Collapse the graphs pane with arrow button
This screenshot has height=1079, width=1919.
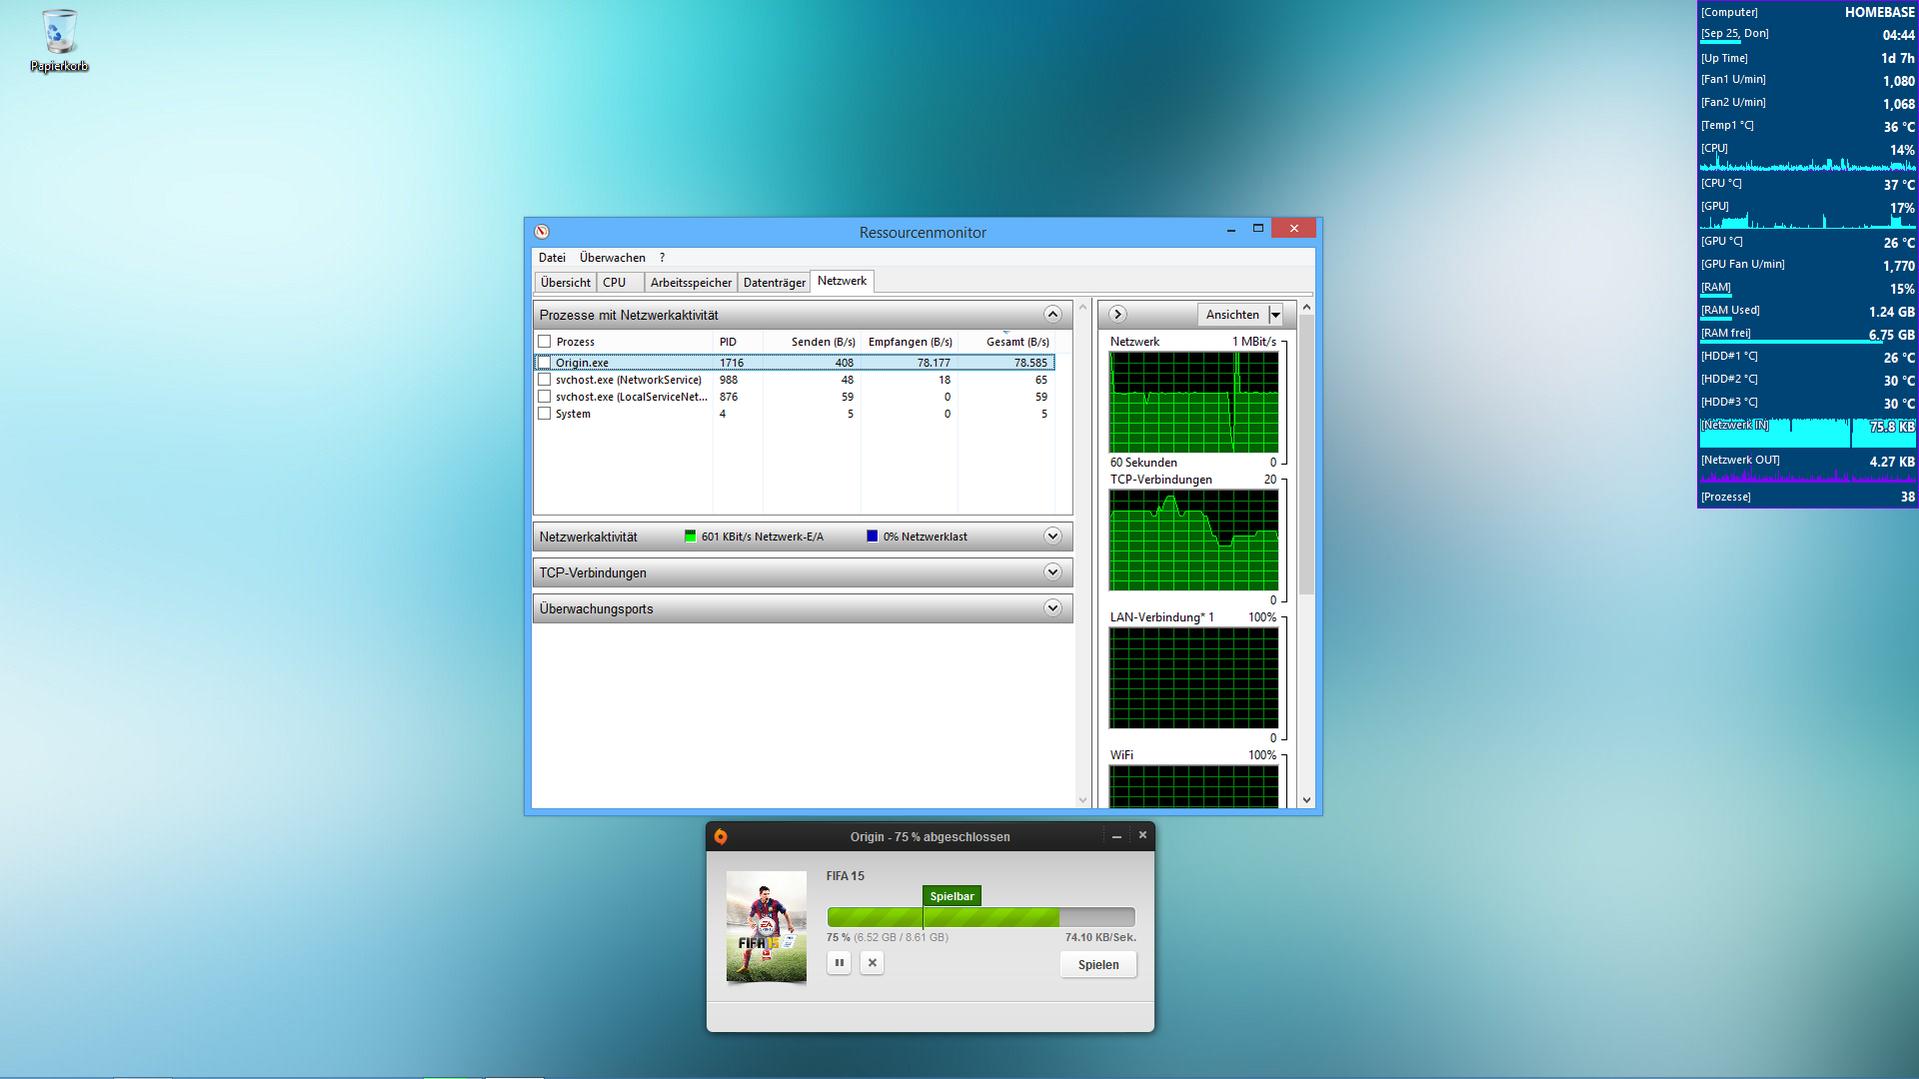[x=1117, y=314]
